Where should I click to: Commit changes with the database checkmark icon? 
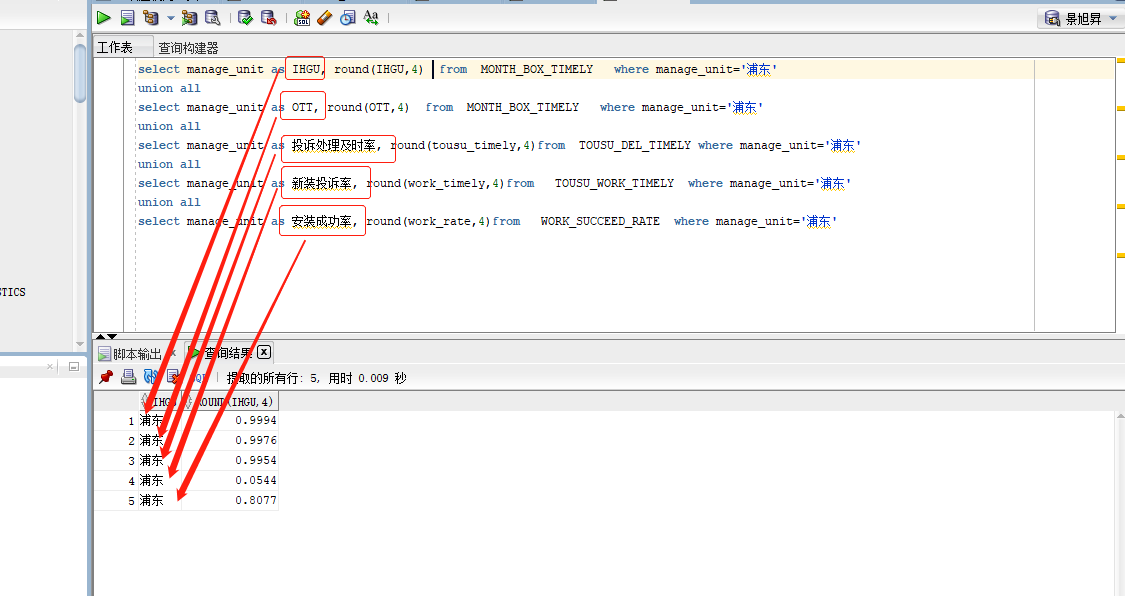point(245,18)
